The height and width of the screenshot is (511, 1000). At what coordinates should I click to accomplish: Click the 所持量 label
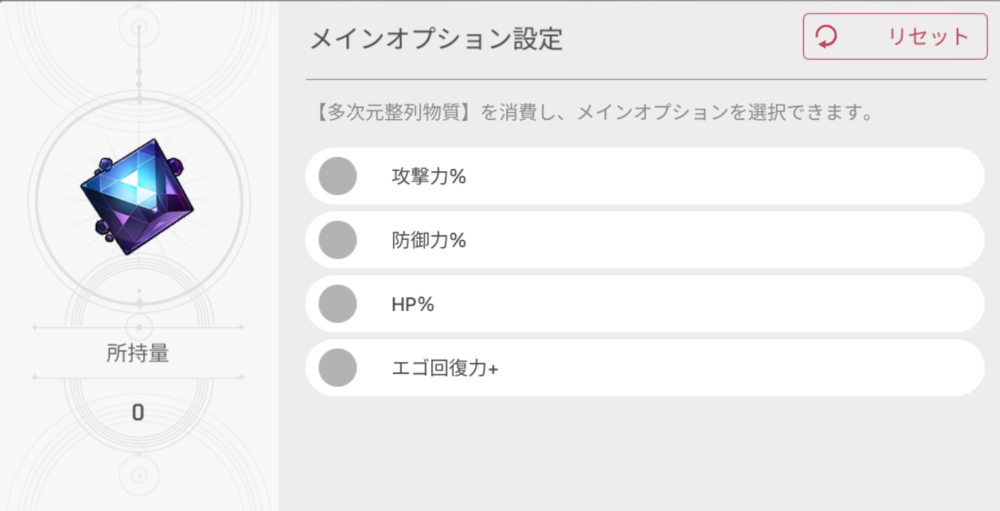click(x=138, y=353)
